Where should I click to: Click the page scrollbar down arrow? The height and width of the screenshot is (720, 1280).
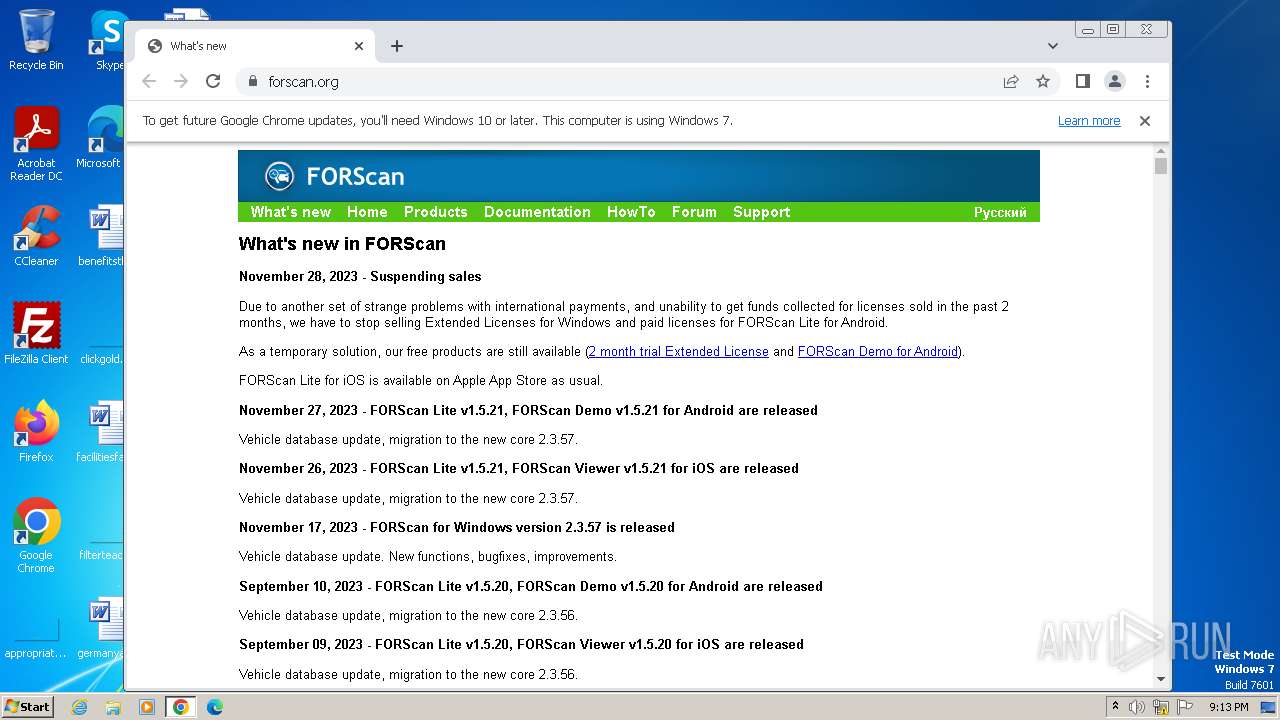click(x=1161, y=679)
